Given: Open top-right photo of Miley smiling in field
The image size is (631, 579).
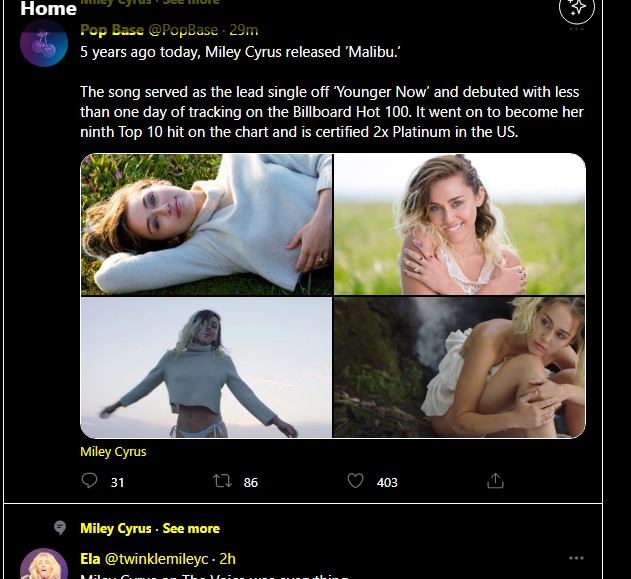Looking at the screenshot, I should coord(459,225).
